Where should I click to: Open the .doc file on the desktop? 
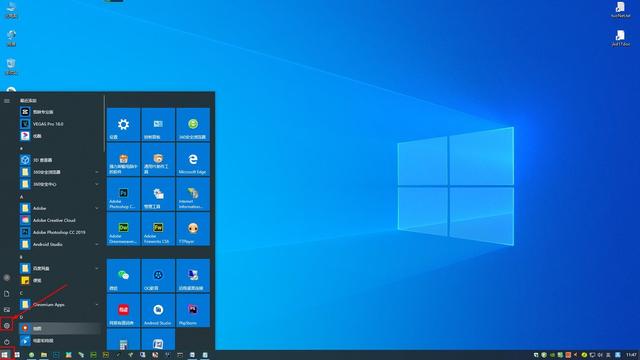point(620,38)
